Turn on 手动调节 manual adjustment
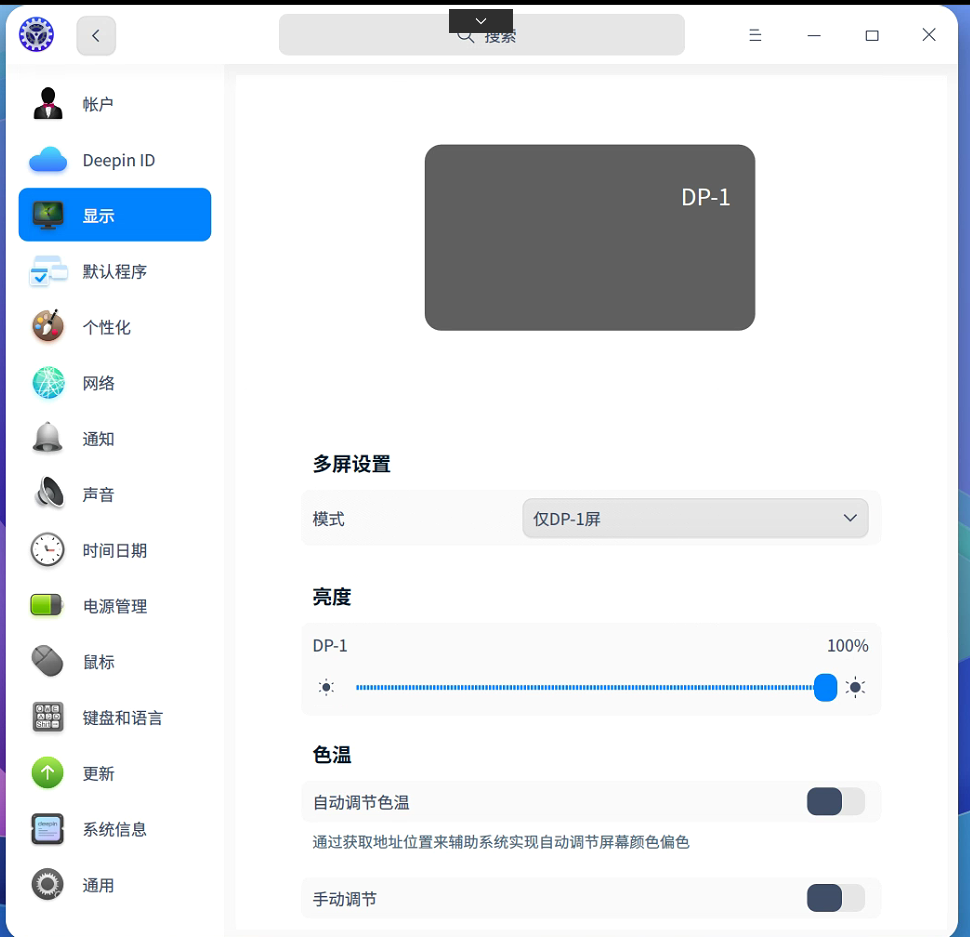Screen dimensions: 970x937 pos(835,898)
